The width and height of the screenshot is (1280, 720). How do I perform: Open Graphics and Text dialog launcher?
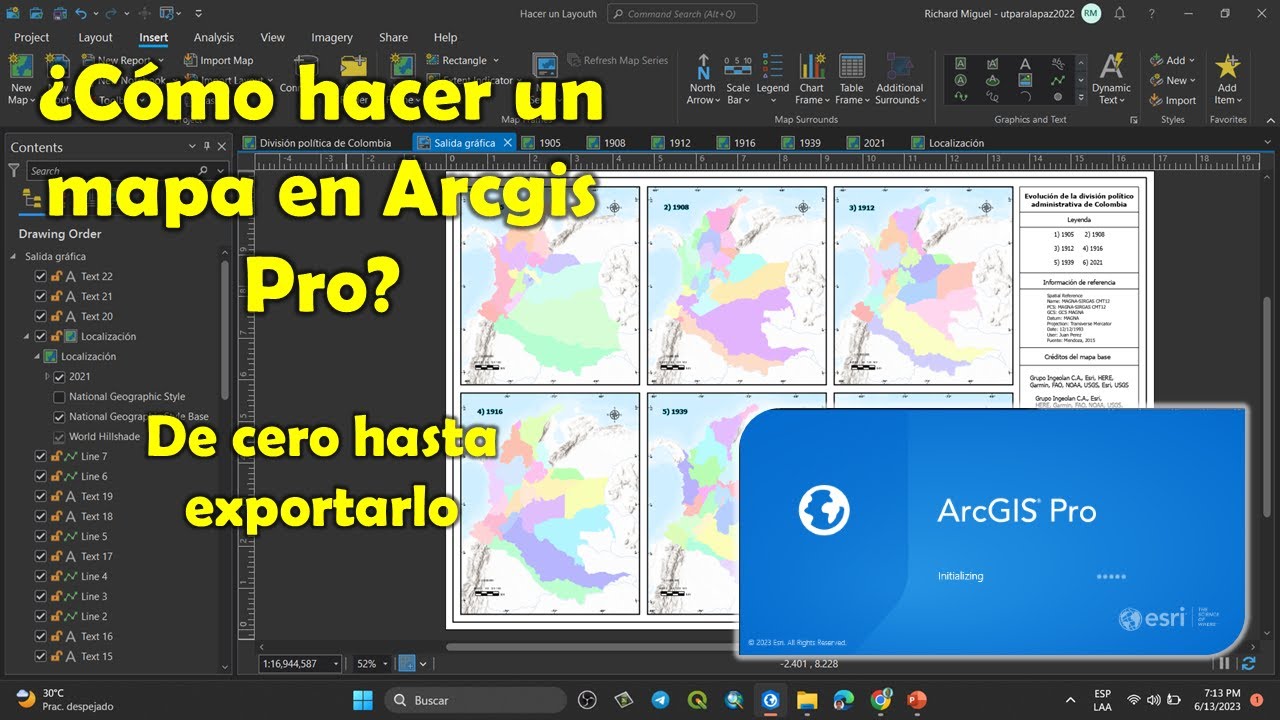pyautogui.click(x=1134, y=119)
